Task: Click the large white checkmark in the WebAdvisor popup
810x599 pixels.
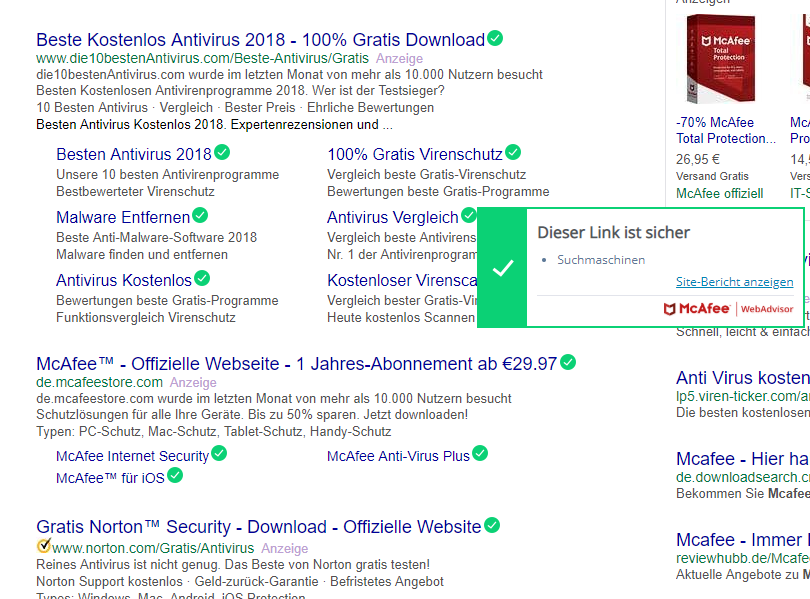Action: [x=504, y=268]
